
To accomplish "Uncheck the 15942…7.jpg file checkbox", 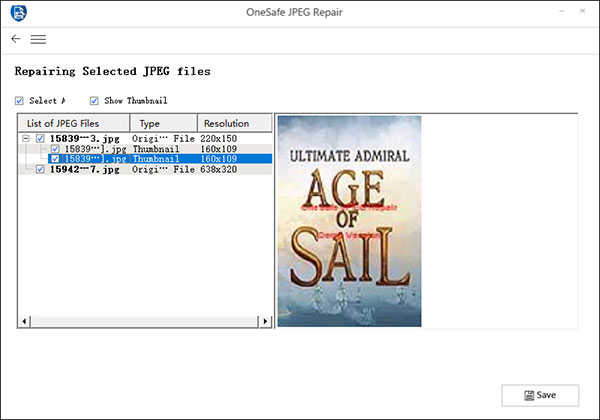I will point(40,169).
